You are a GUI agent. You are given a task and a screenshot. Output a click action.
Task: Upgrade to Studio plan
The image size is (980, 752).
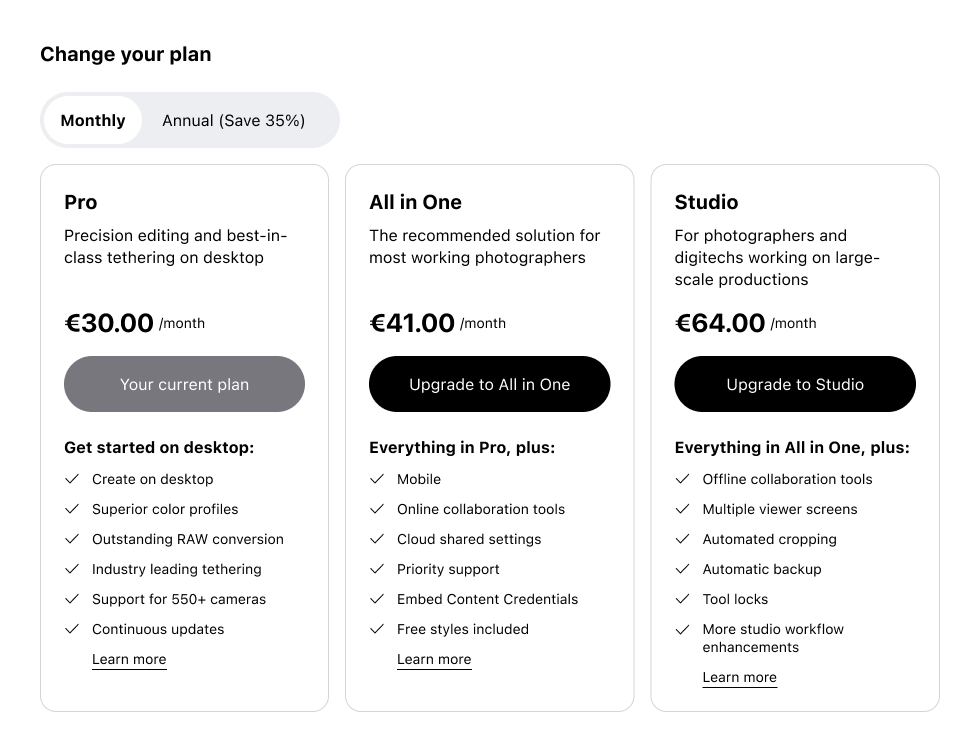coord(795,384)
